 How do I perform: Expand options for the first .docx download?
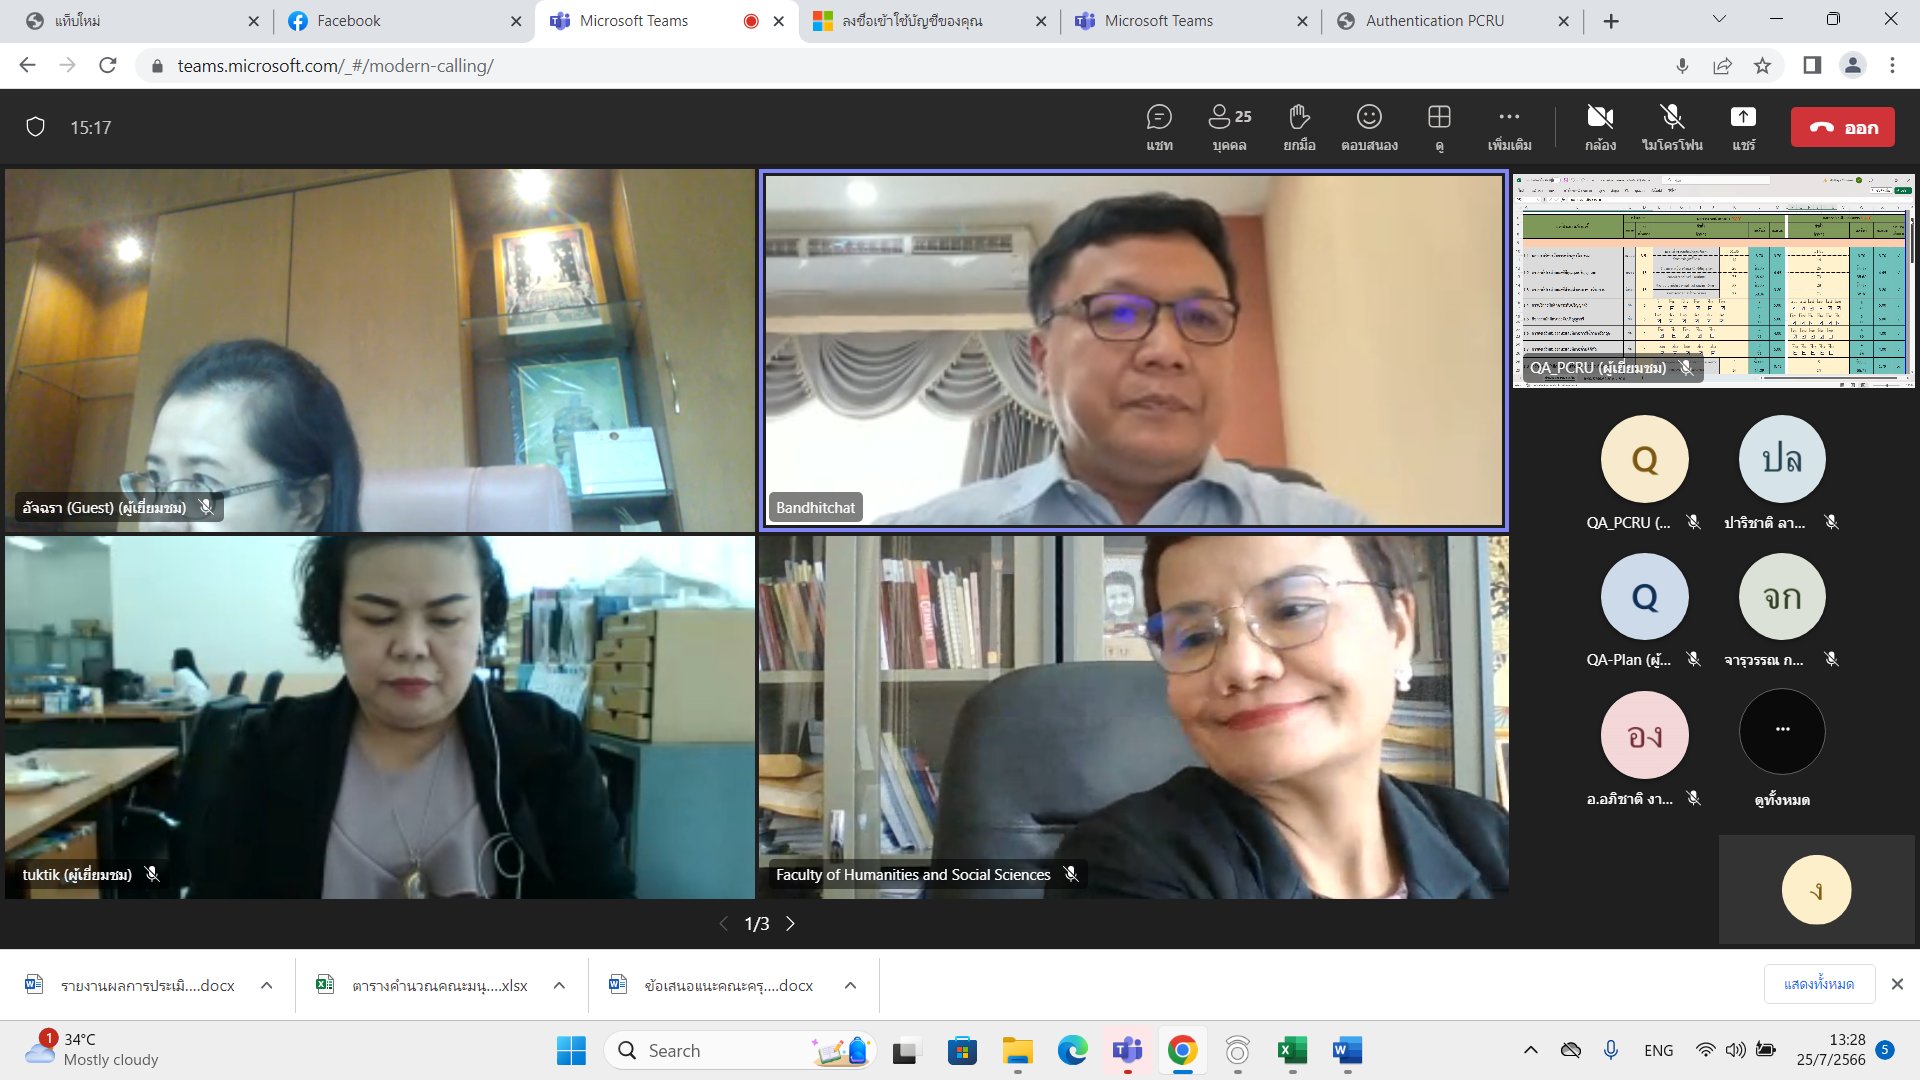(267, 986)
